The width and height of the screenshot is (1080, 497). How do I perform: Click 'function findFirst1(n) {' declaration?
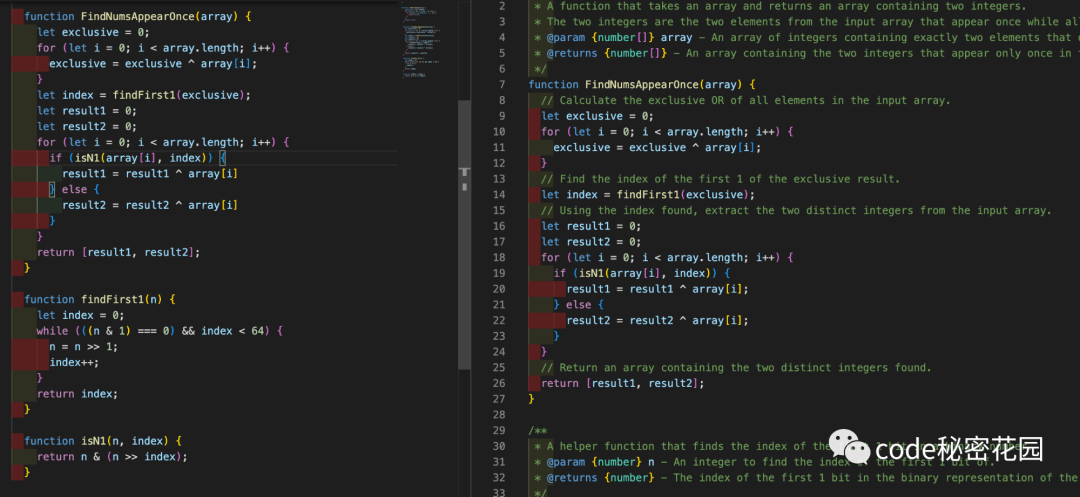101,299
